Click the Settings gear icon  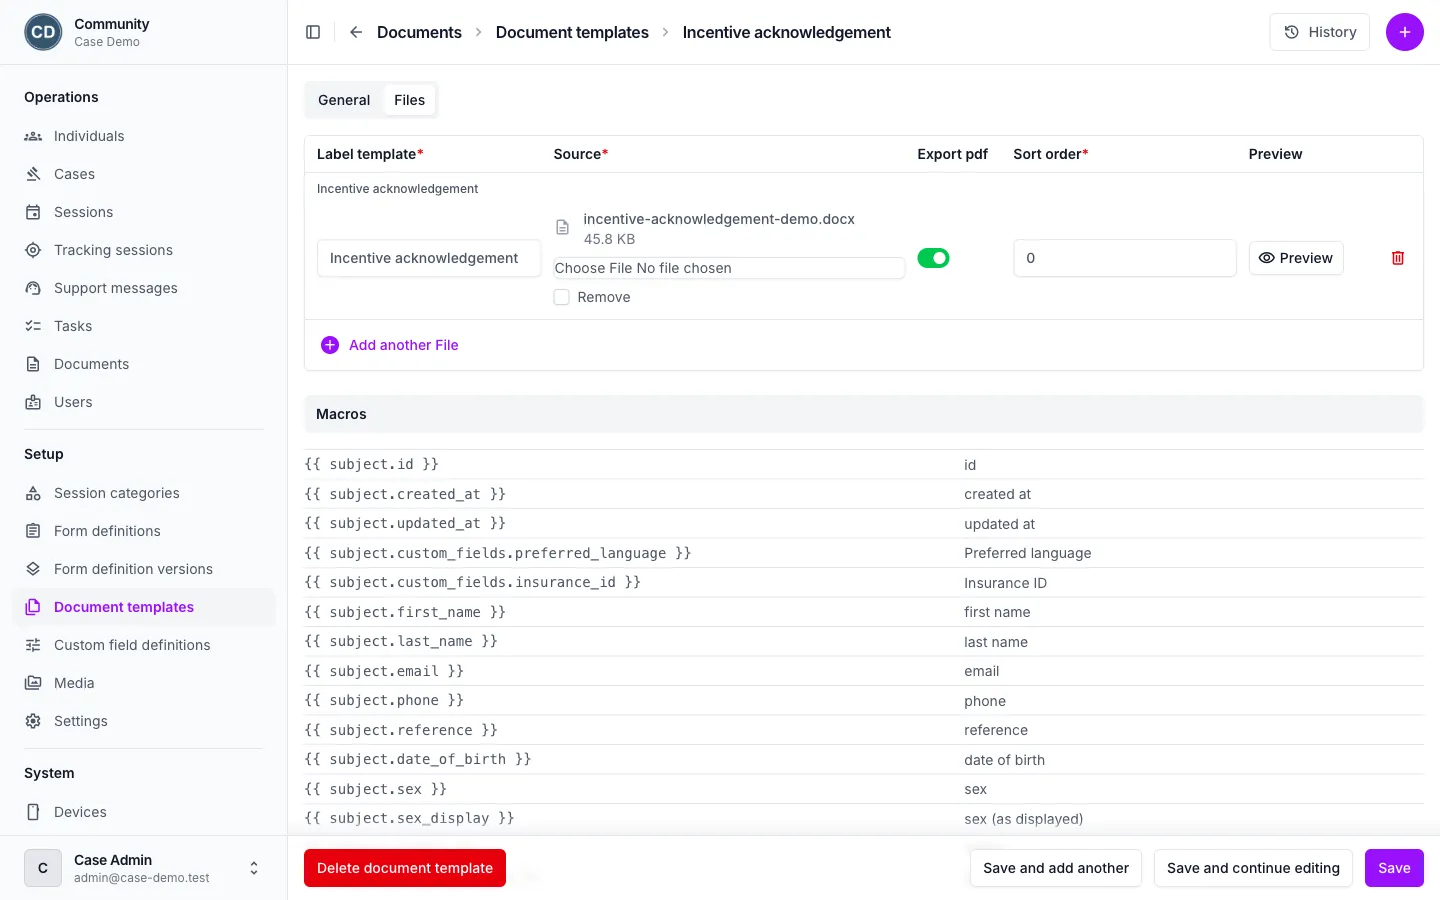pyautogui.click(x=33, y=721)
